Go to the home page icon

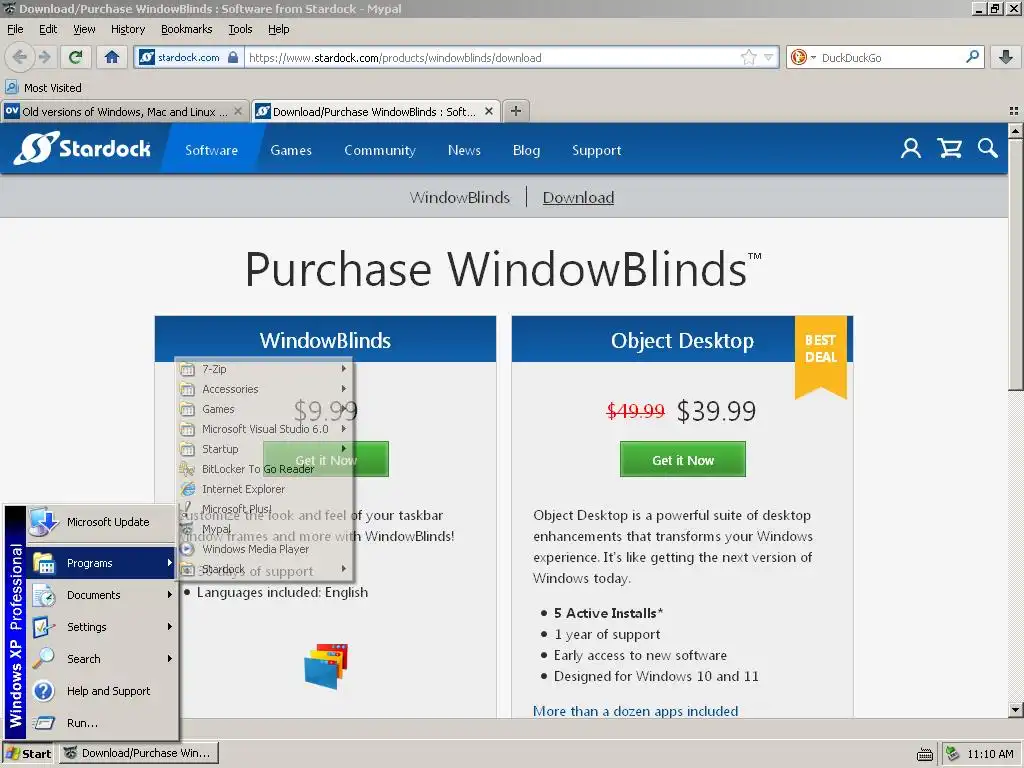112,57
